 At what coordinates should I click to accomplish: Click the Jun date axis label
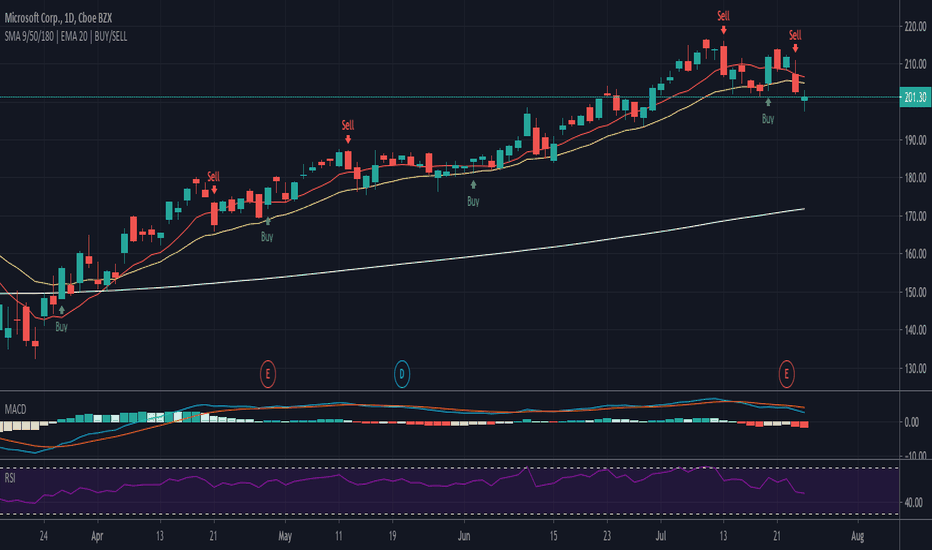(464, 536)
